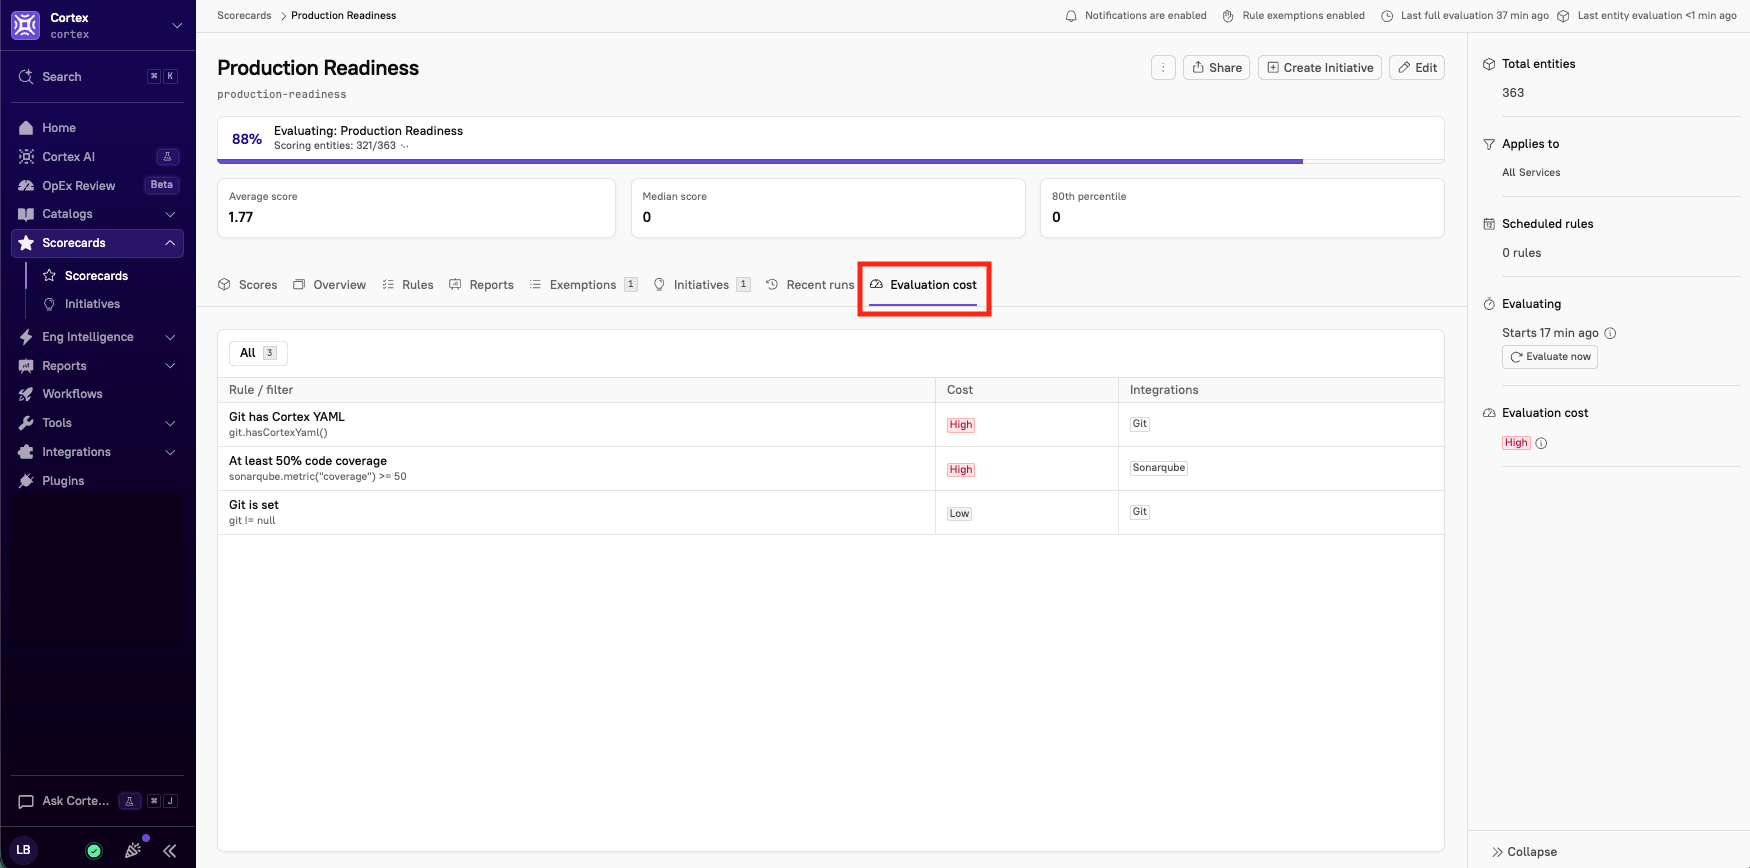
Task: Click the LB user avatar
Action: coord(23,850)
